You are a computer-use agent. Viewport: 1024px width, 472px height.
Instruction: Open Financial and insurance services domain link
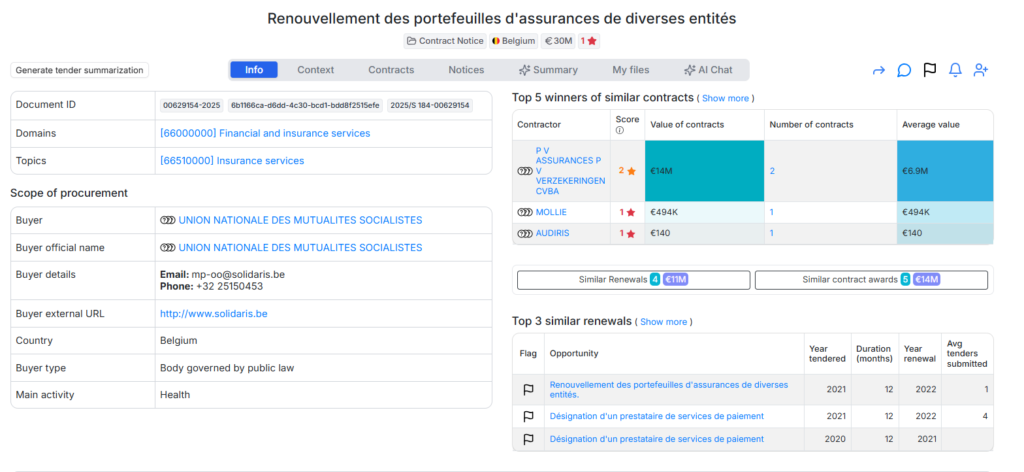point(265,133)
